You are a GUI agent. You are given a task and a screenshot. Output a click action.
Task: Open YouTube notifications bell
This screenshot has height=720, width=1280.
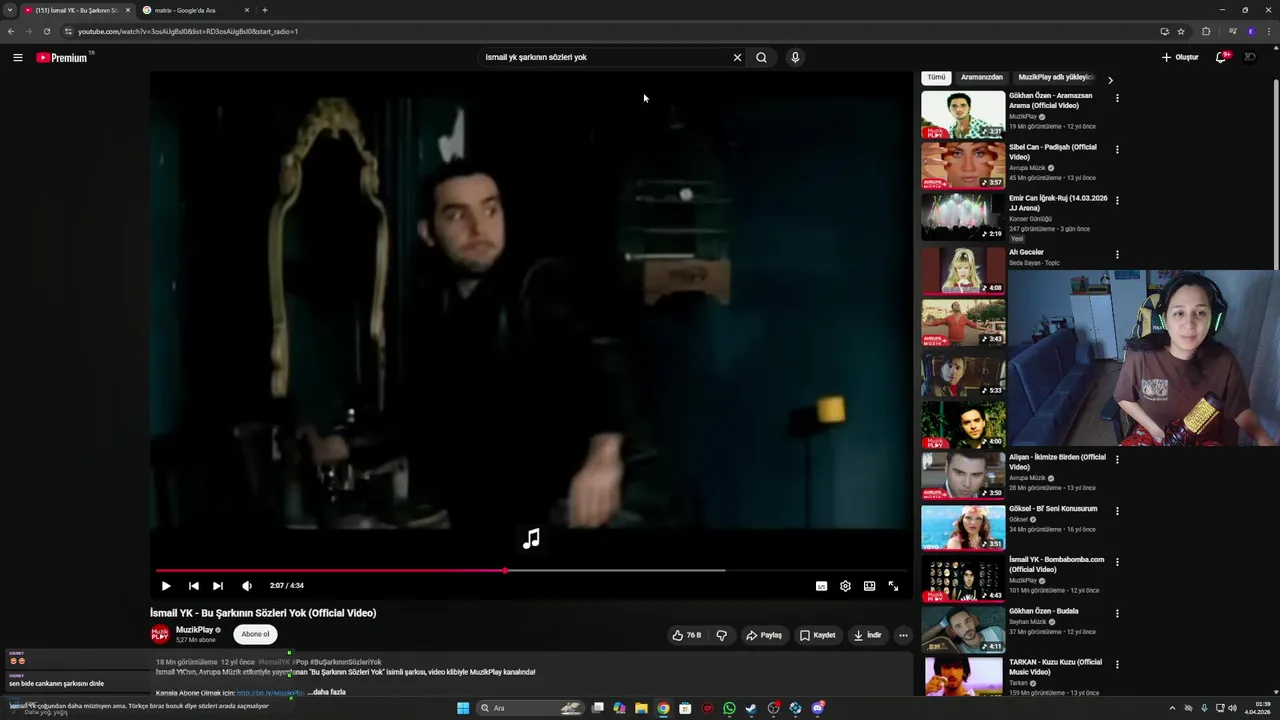(x=1221, y=57)
